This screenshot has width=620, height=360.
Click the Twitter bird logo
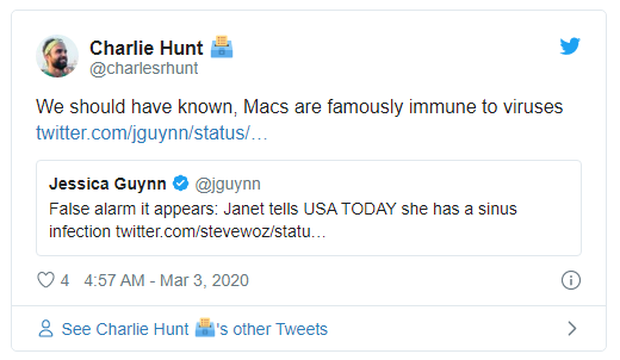[570, 46]
